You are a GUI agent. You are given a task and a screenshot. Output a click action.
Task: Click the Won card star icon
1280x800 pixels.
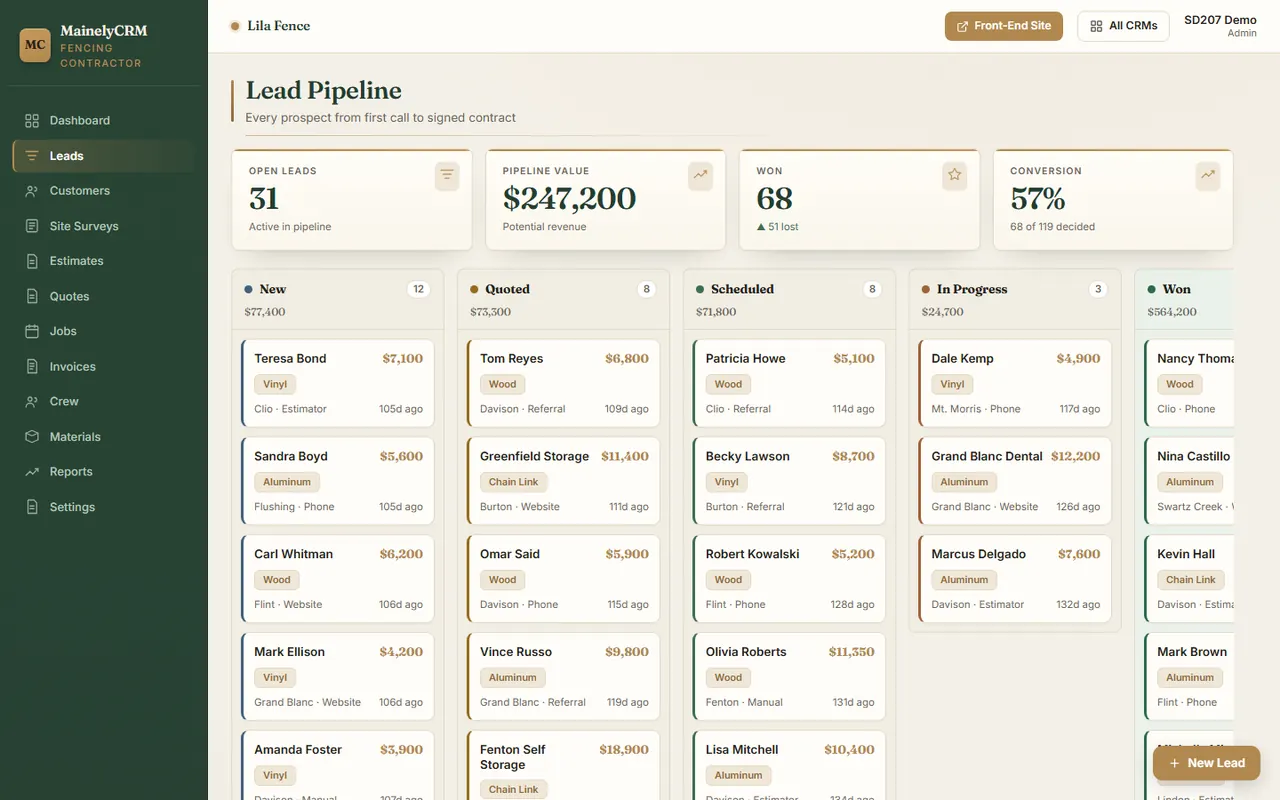tap(955, 175)
